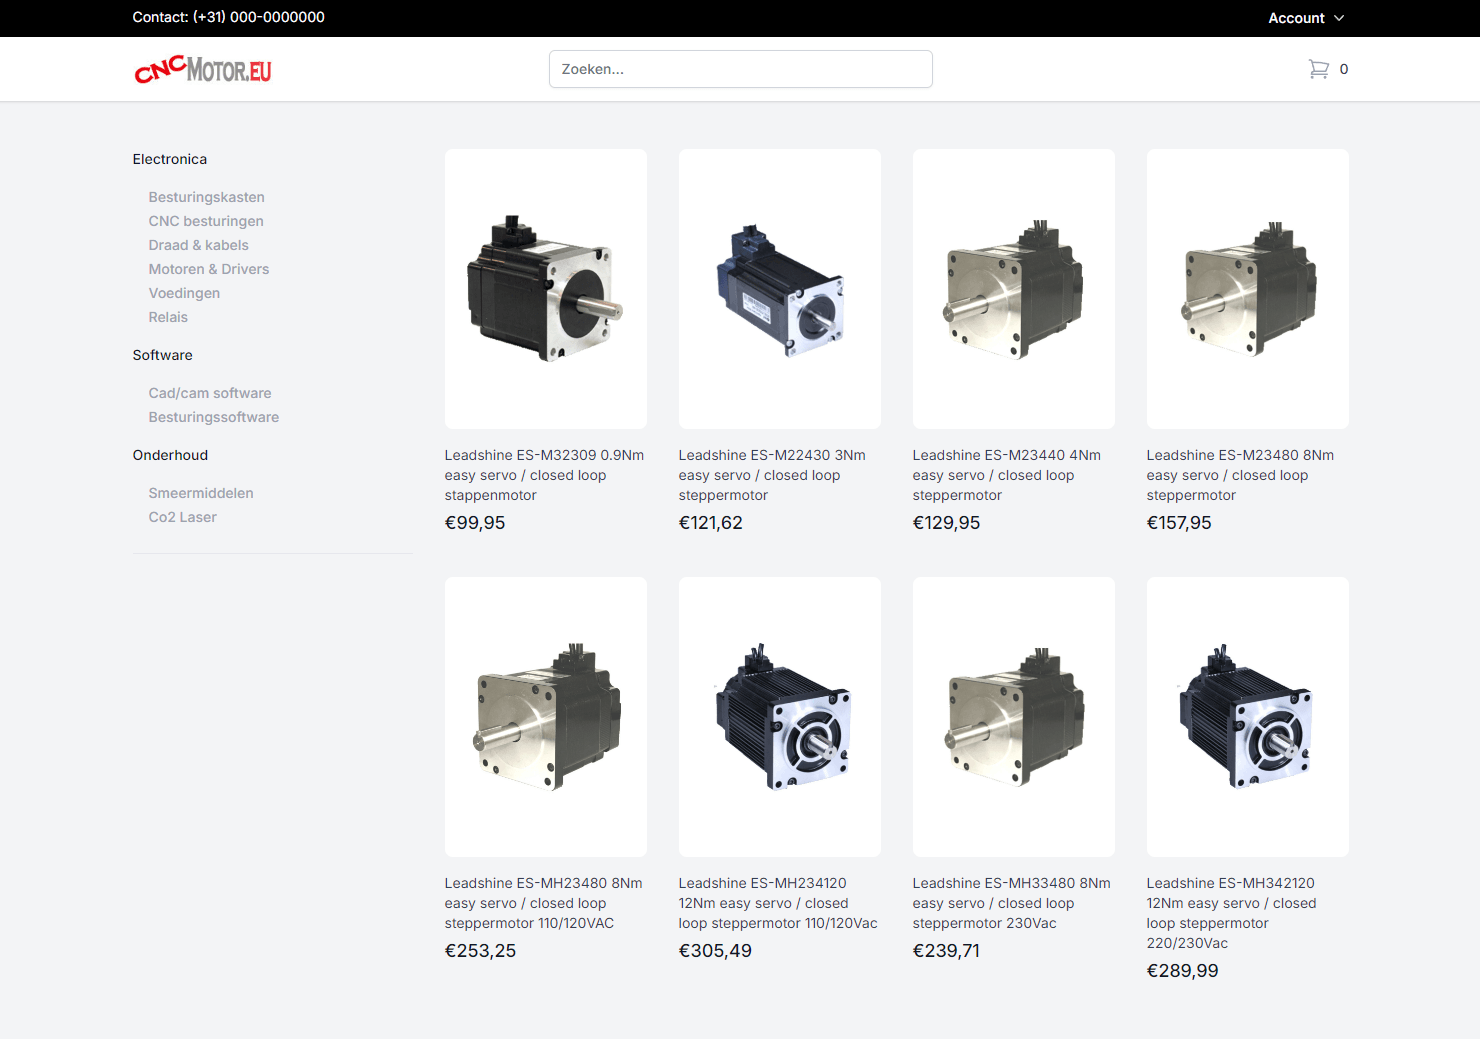Click the €121,62 price
Screen dimensions: 1480x1039
click(711, 523)
